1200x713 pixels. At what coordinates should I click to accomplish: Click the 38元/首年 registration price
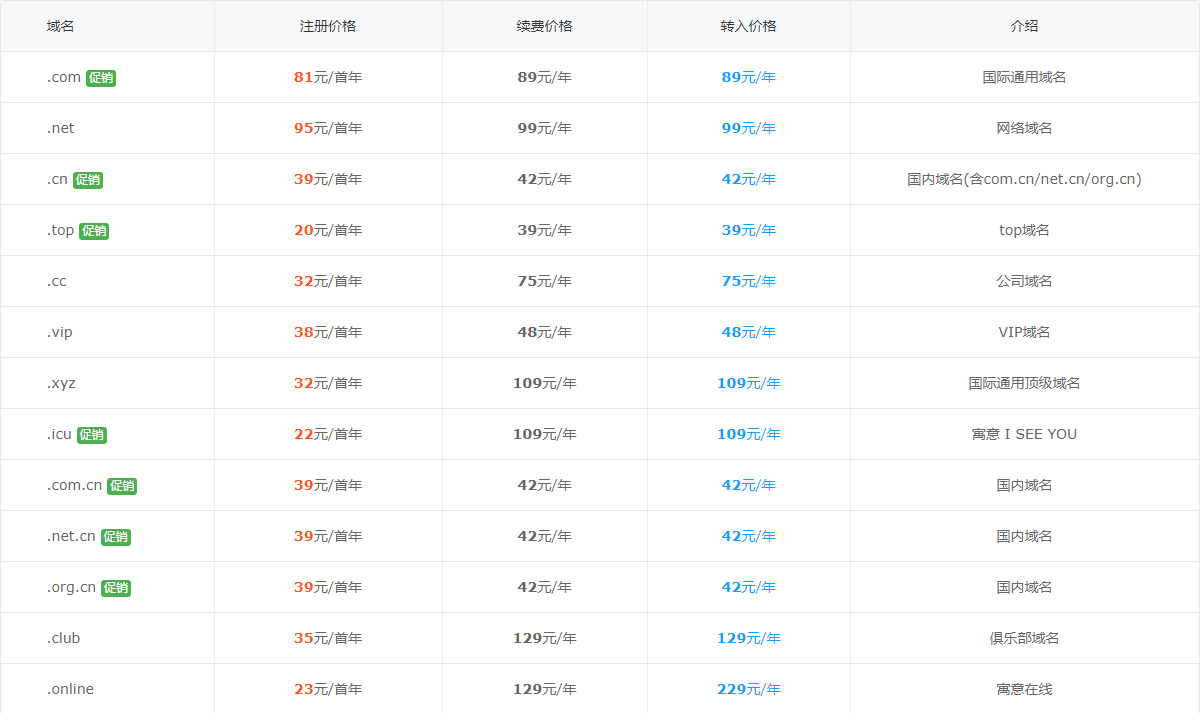coord(328,332)
